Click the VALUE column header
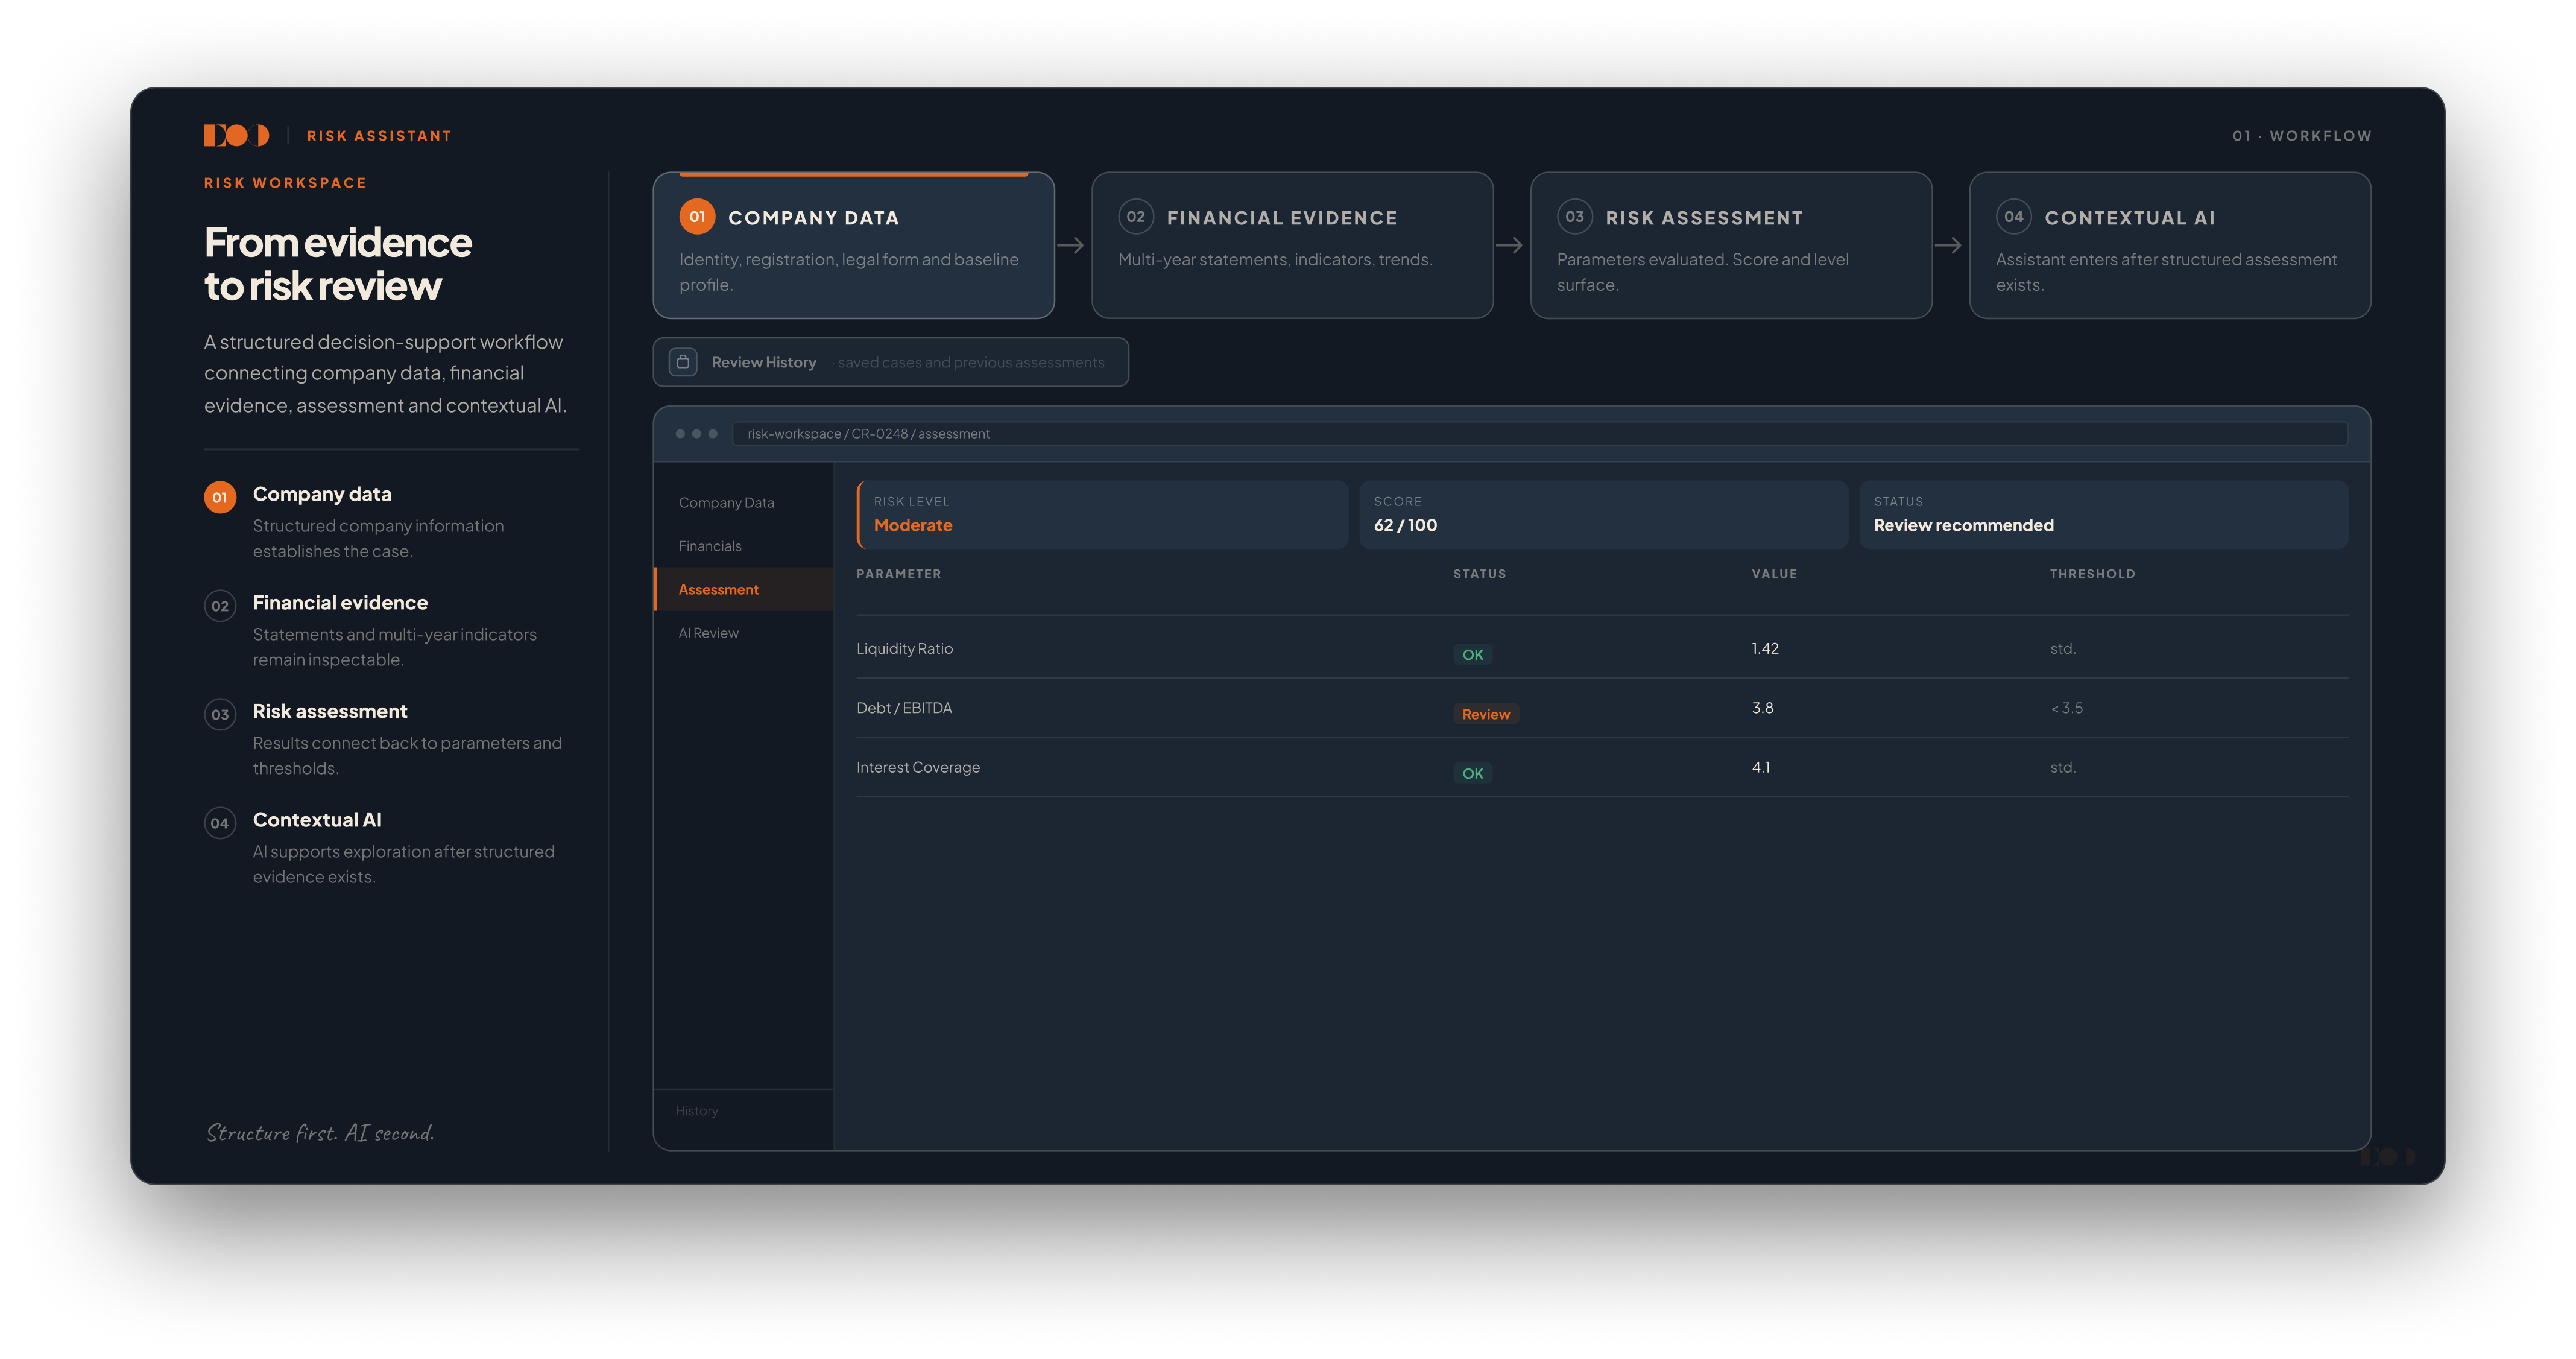 point(1774,574)
